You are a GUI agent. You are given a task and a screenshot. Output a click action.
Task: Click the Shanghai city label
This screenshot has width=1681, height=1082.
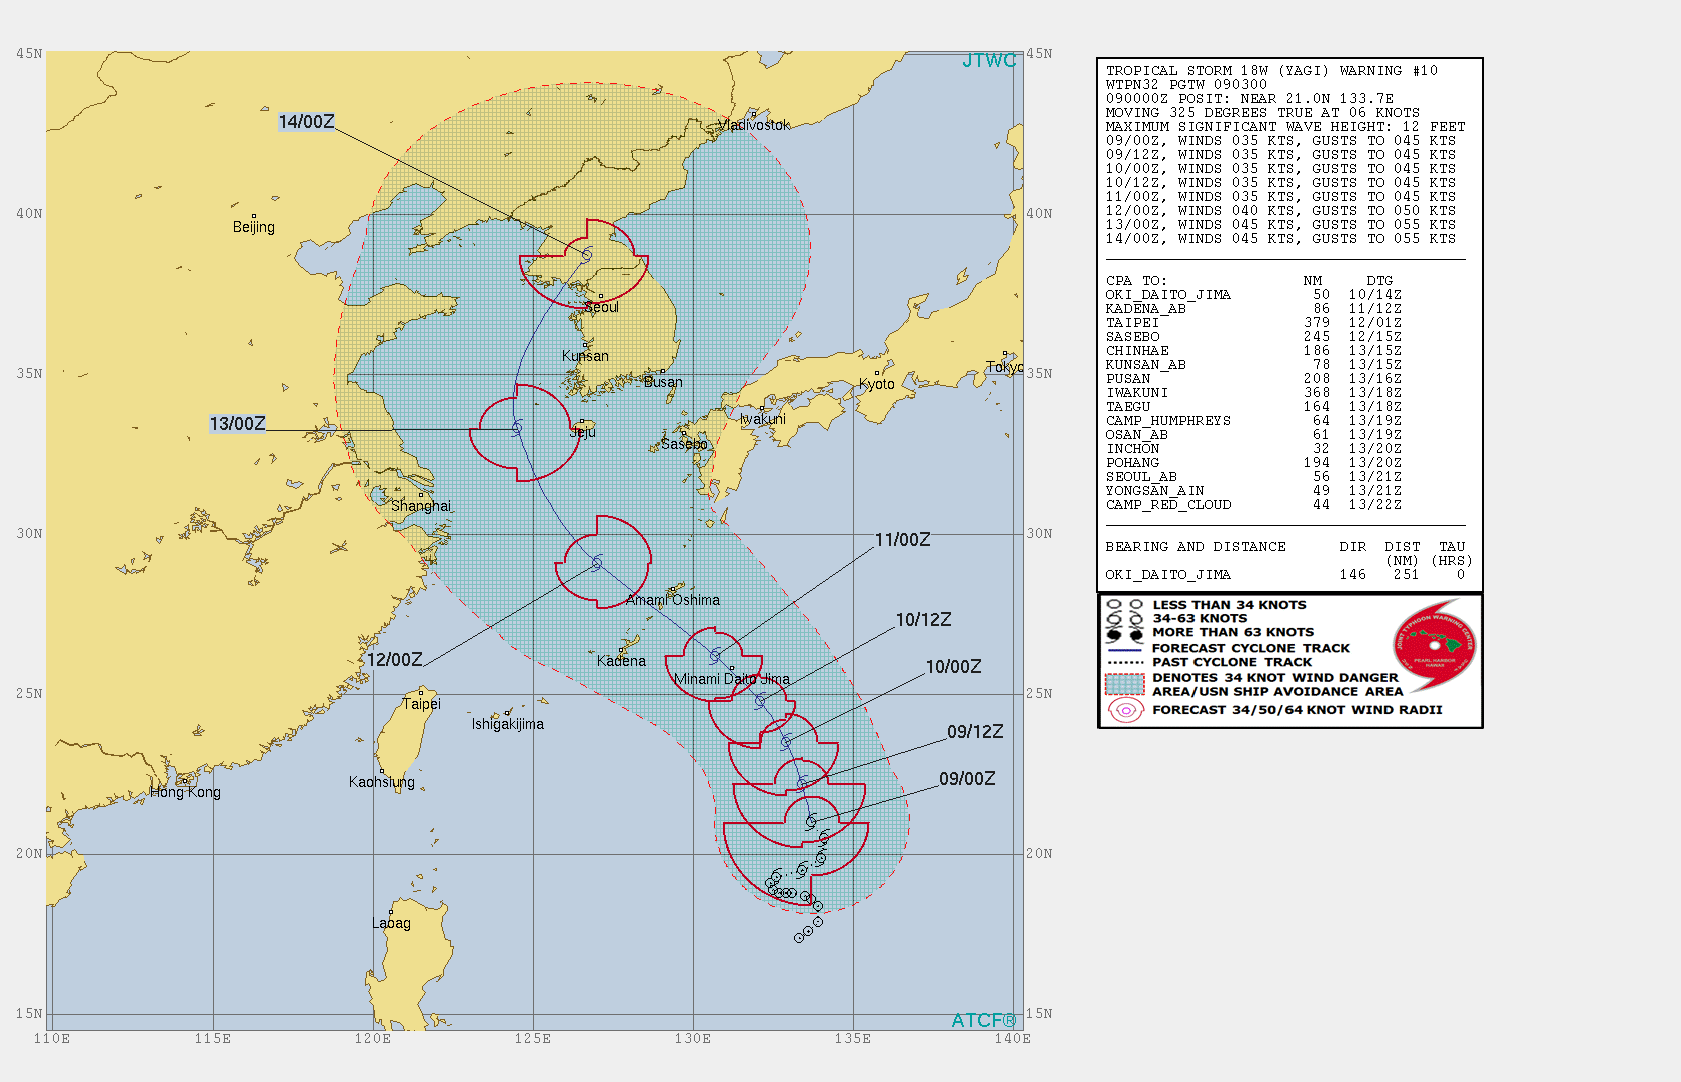click(x=421, y=506)
